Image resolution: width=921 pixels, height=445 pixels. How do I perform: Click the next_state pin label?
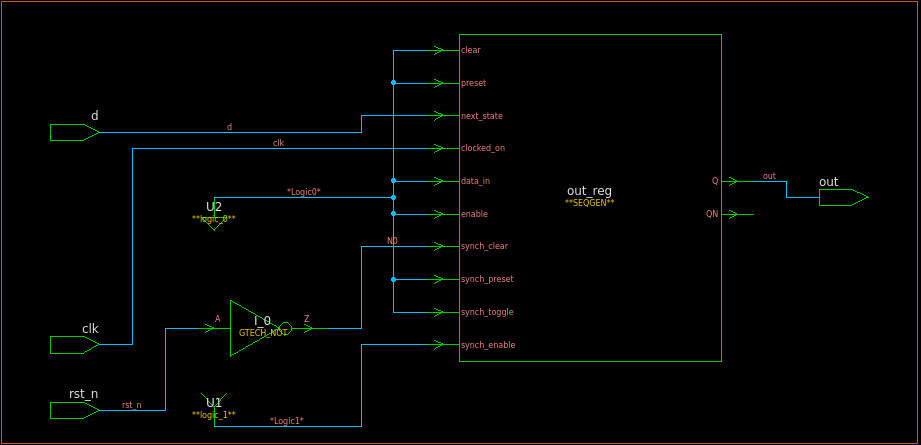click(482, 116)
